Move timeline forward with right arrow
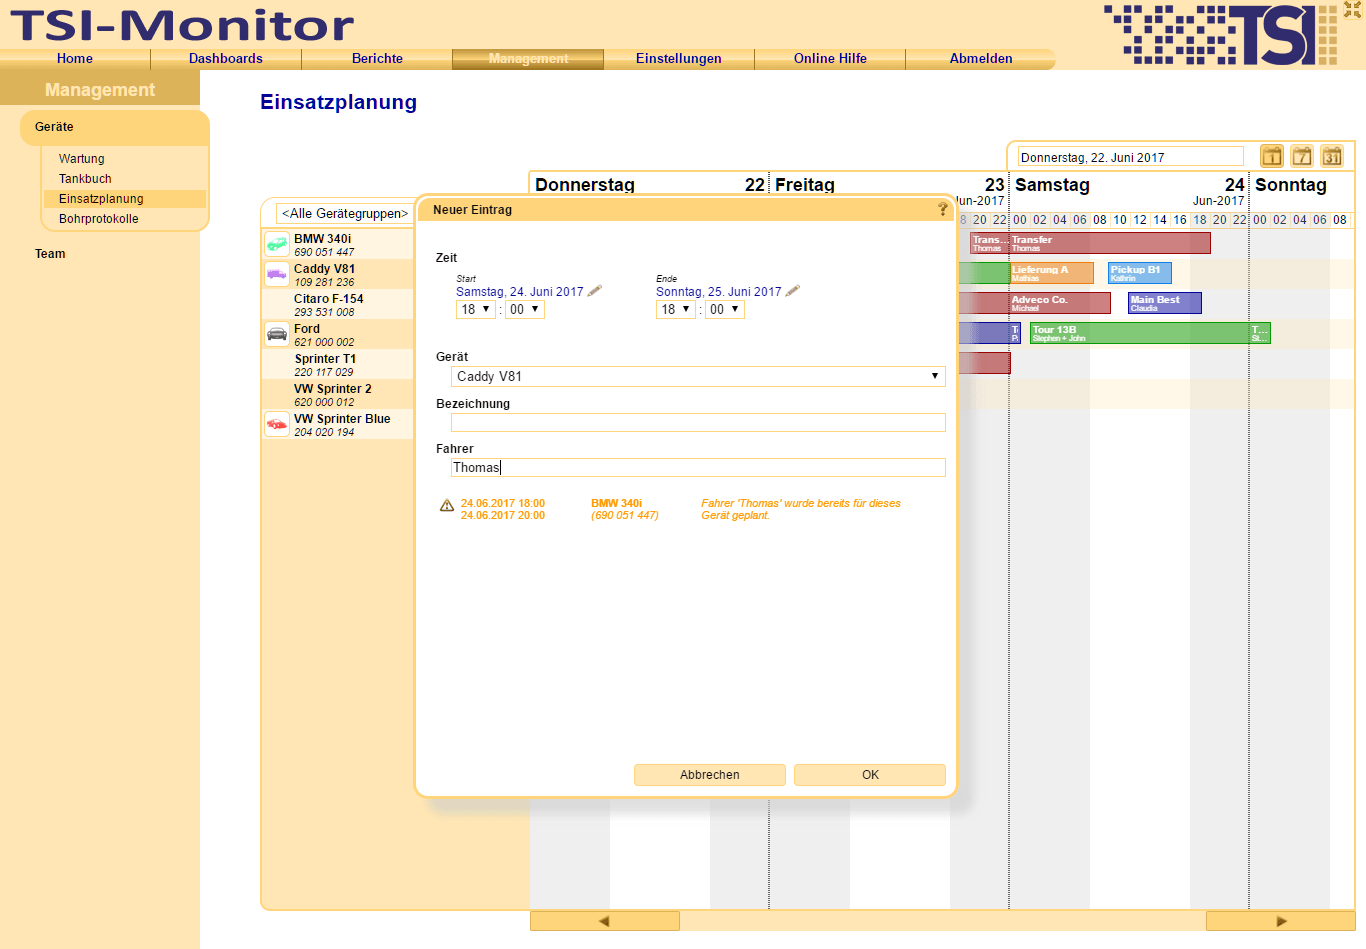 pyautogui.click(x=1281, y=921)
